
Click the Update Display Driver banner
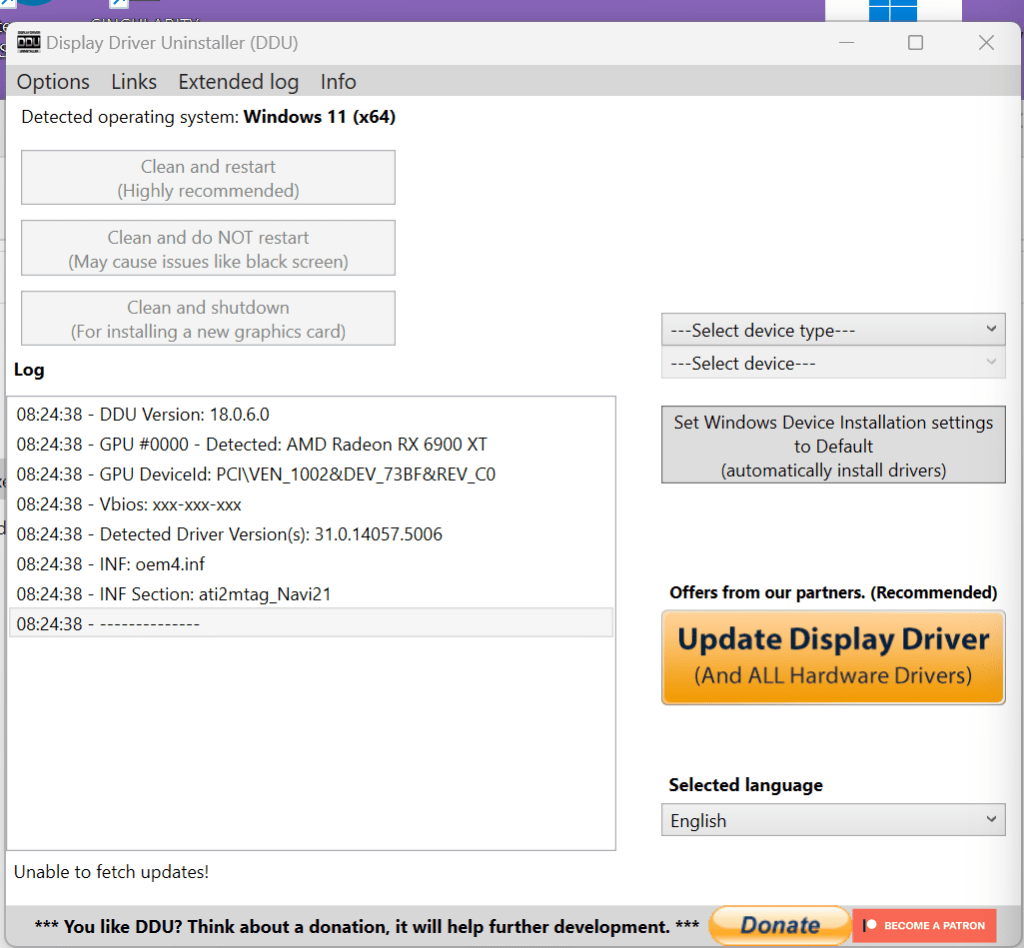pyautogui.click(x=833, y=657)
